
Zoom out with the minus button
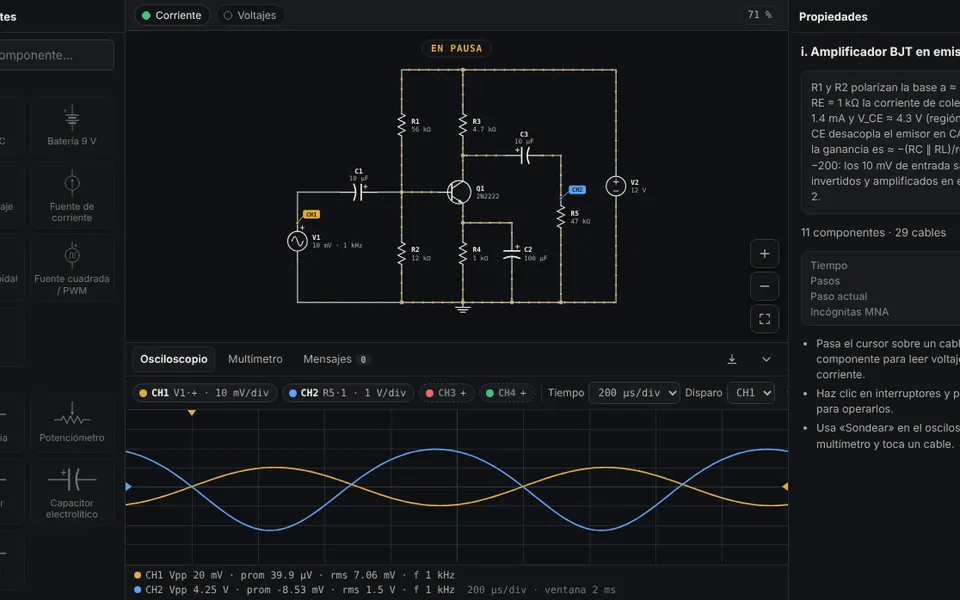(x=764, y=287)
